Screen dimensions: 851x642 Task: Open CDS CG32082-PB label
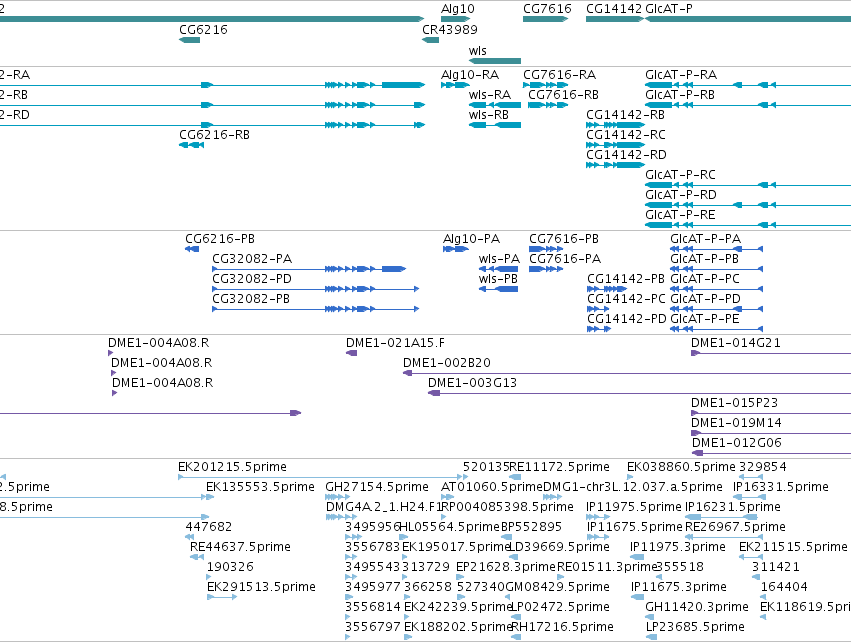click(251, 299)
